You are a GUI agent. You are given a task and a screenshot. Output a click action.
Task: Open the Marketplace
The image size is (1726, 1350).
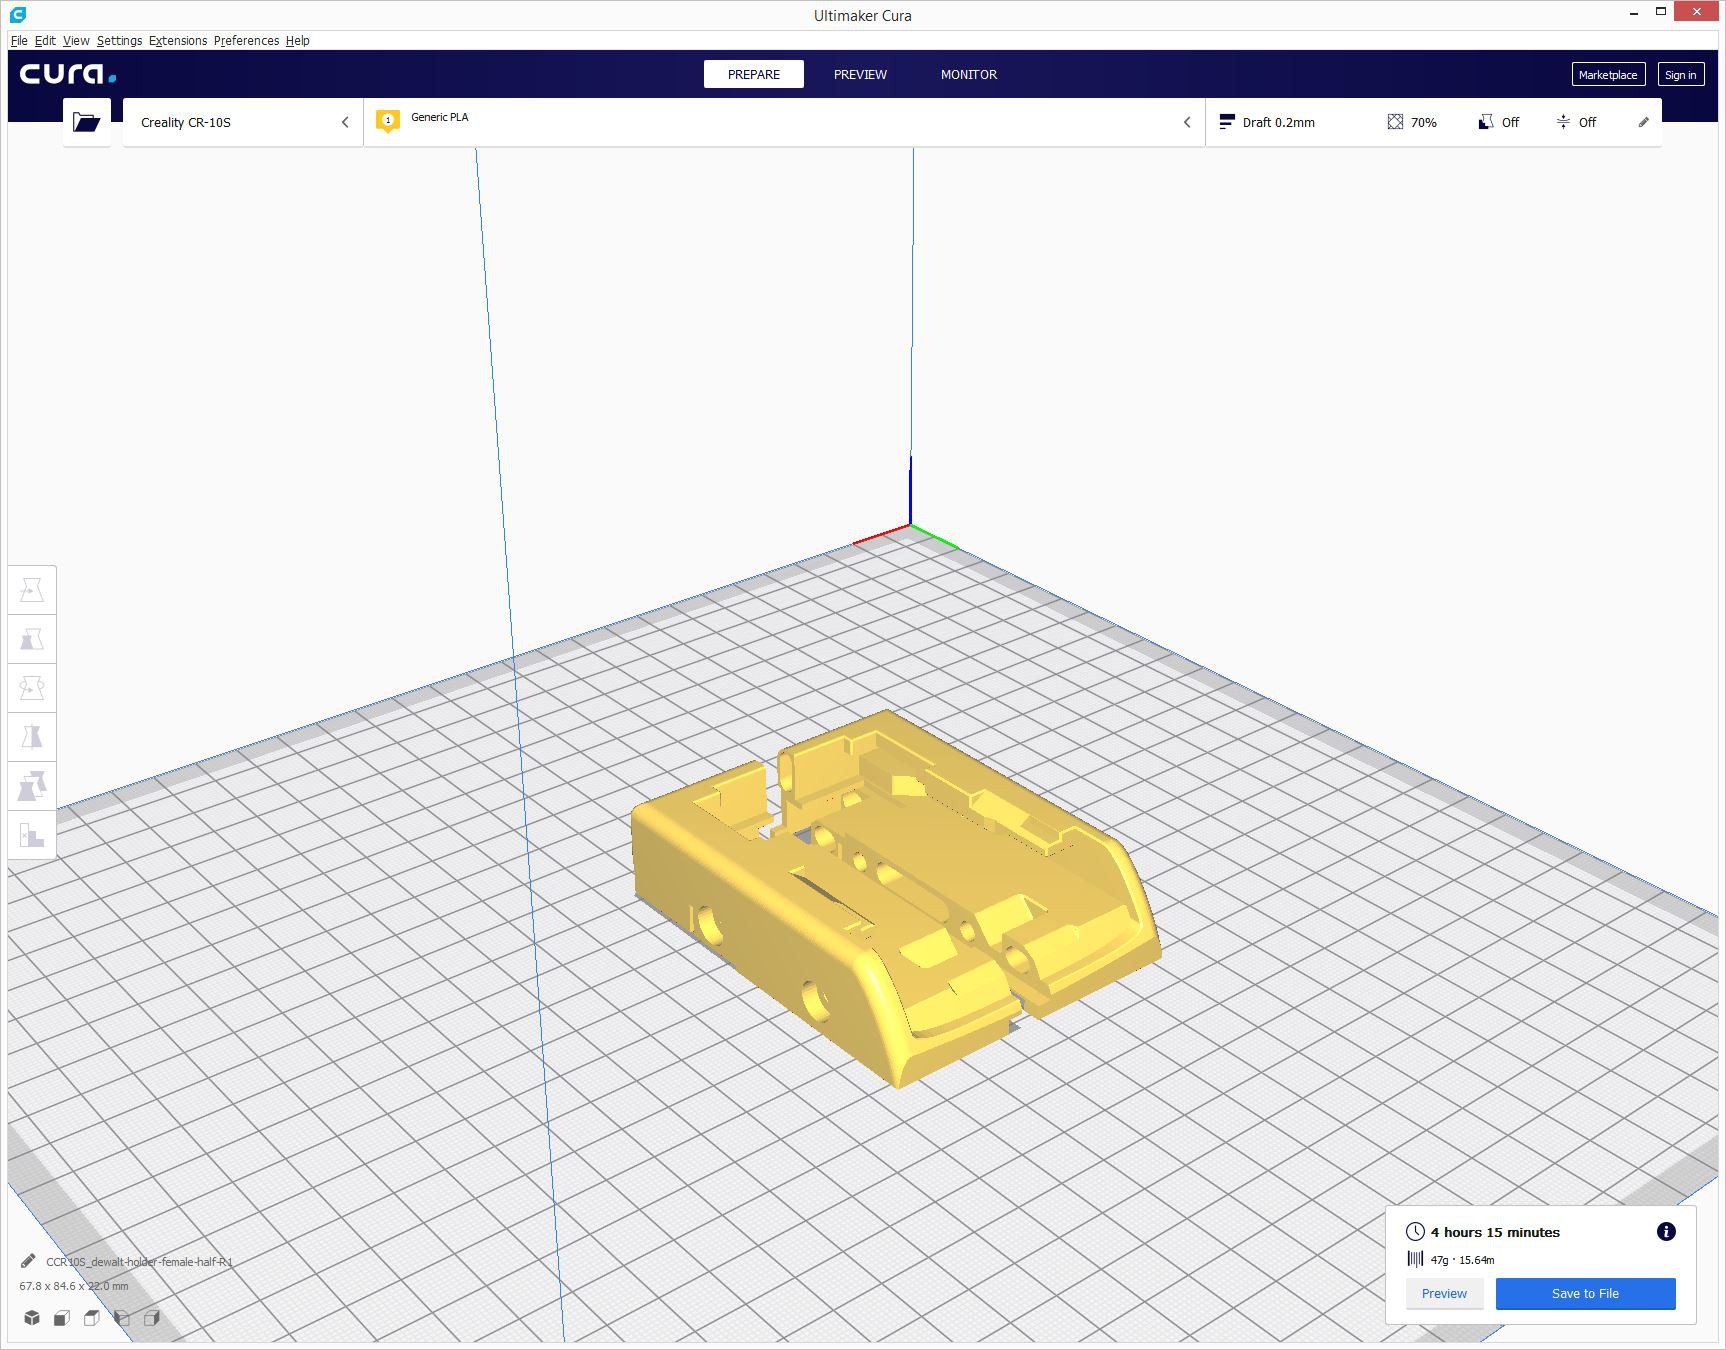[1608, 74]
